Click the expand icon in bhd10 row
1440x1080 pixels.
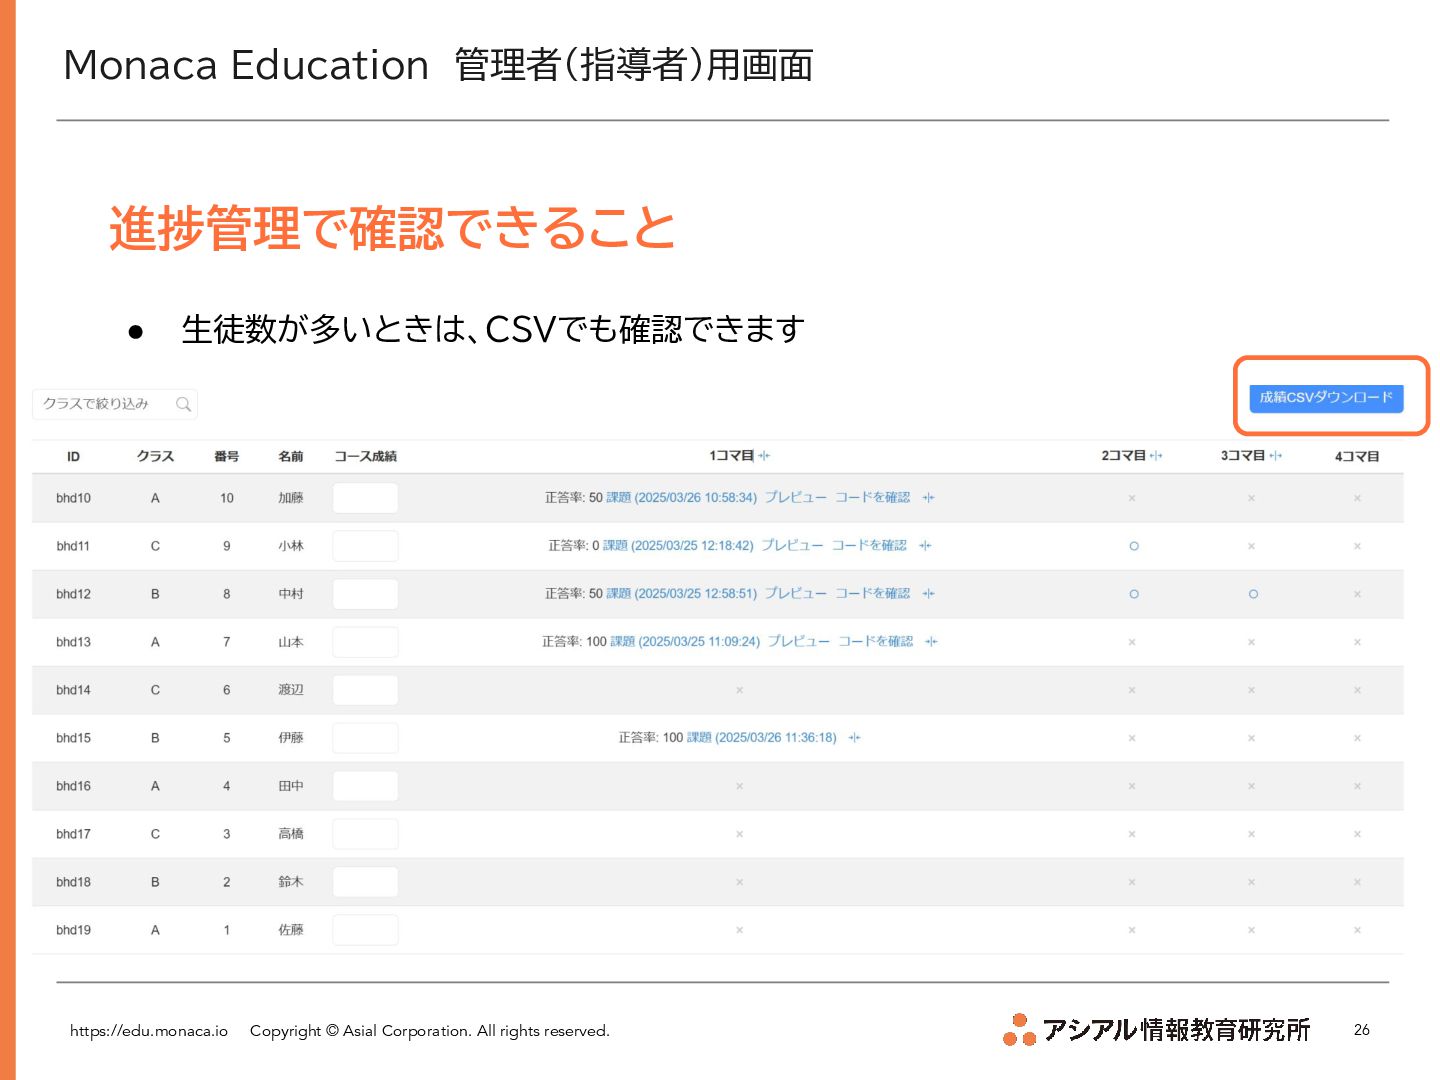pyautogui.click(x=929, y=498)
